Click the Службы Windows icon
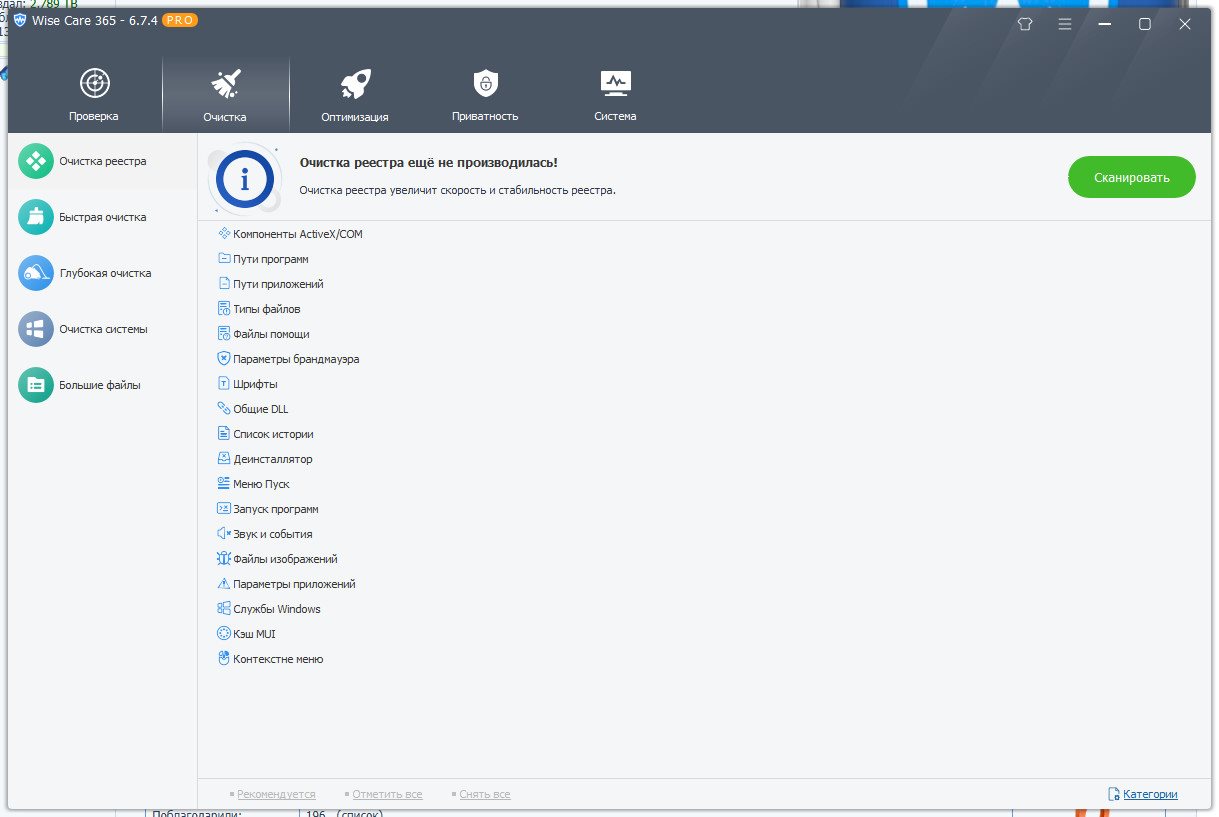This screenshot has width=1219, height=817. click(x=224, y=608)
